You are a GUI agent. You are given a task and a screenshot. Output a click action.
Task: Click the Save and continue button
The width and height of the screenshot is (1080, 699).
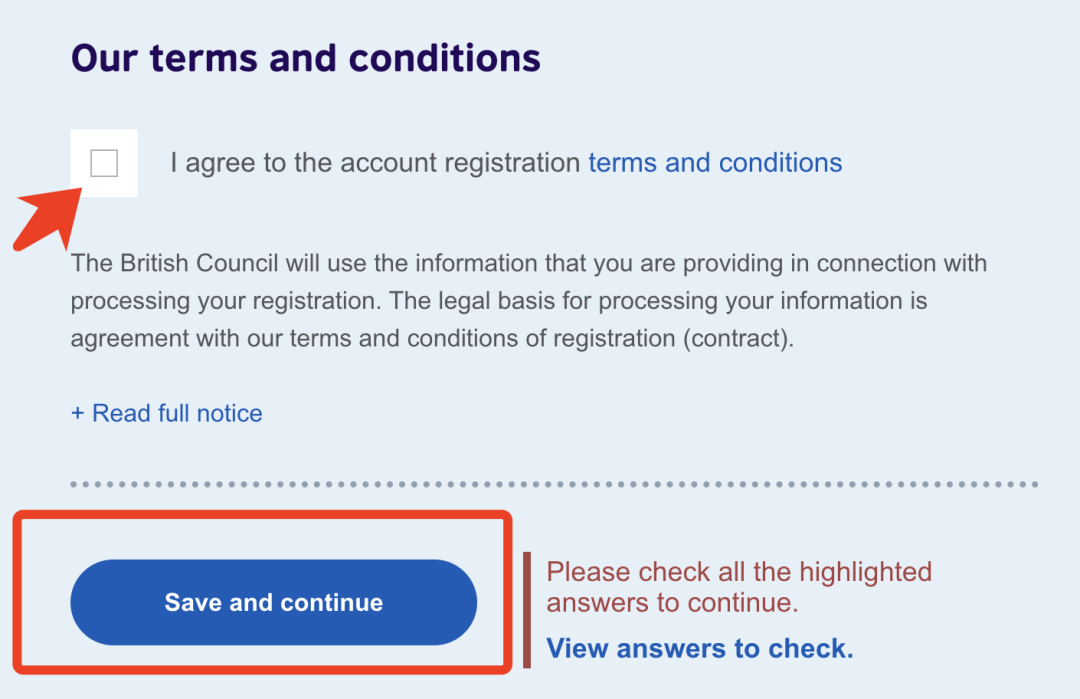[x=273, y=603]
